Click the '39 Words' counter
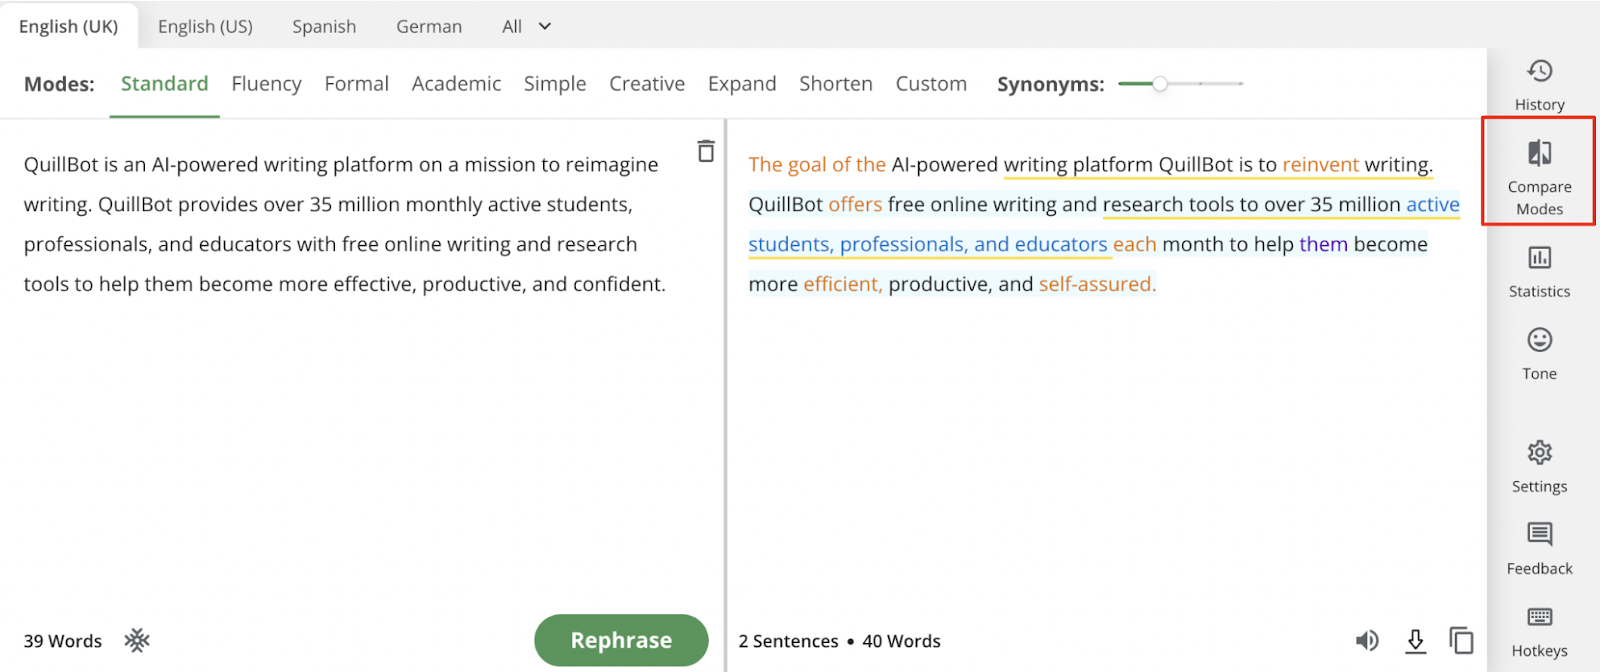The width and height of the screenshot is (1600, 672). pos(63,641)
